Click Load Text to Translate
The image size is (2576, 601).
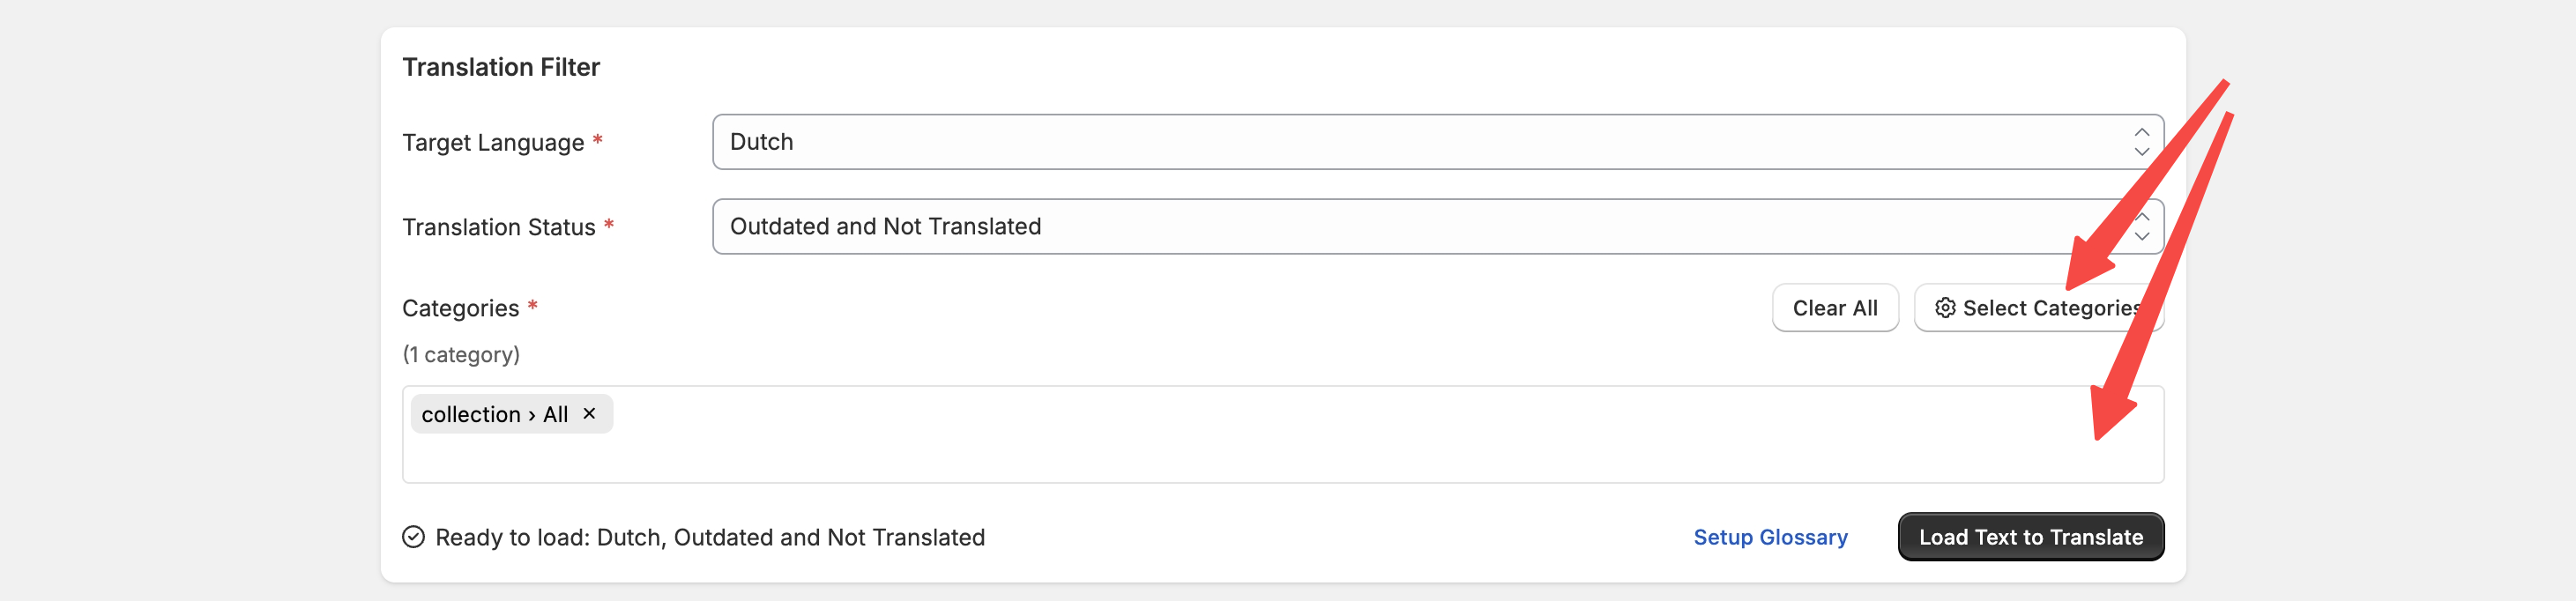click(2030, 537)
